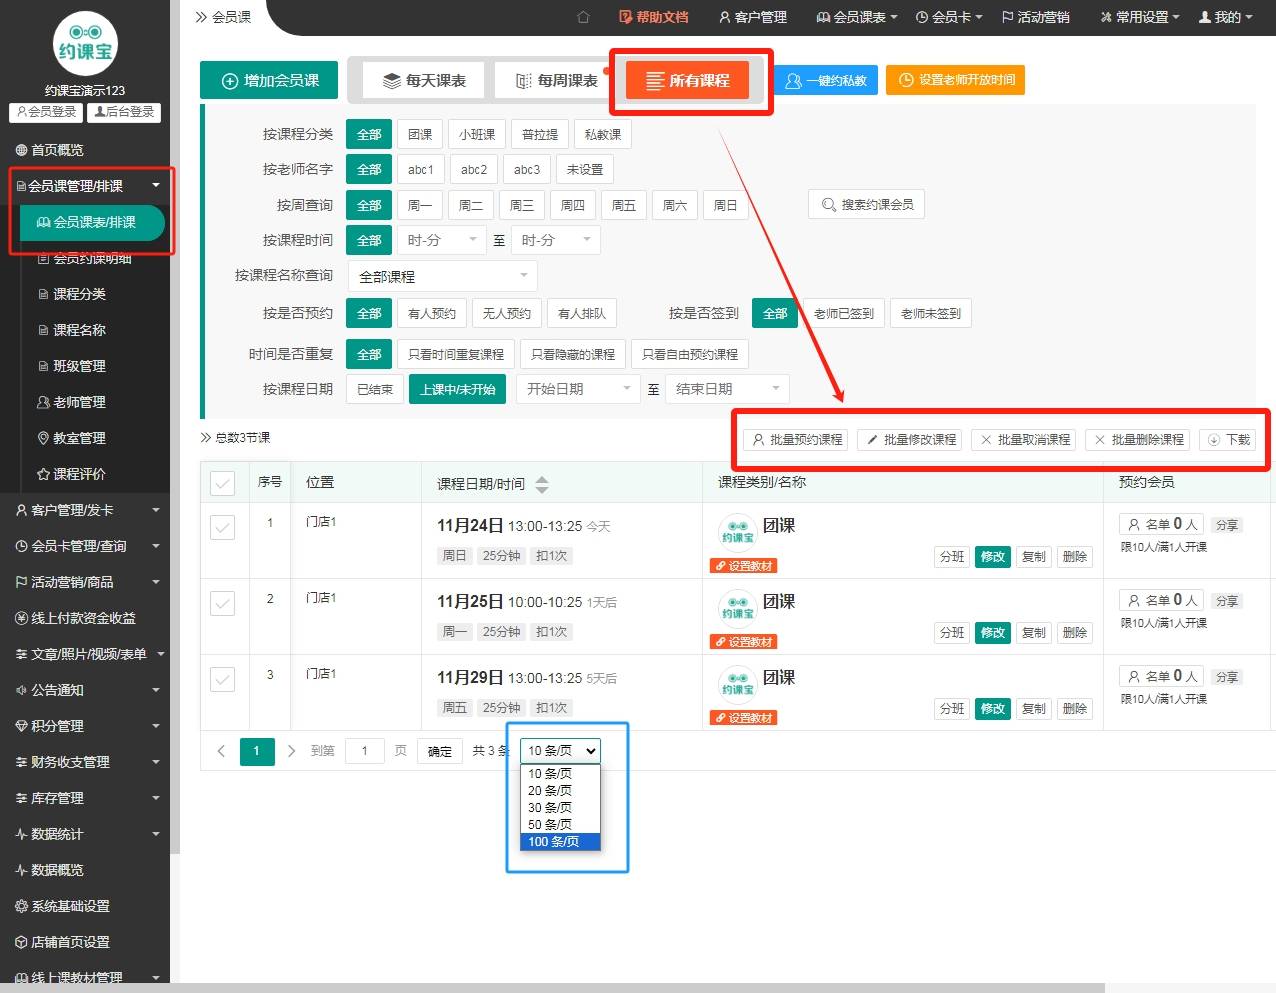
Task: Open 结束日期 date picker
Action: (x=727, y=389)
